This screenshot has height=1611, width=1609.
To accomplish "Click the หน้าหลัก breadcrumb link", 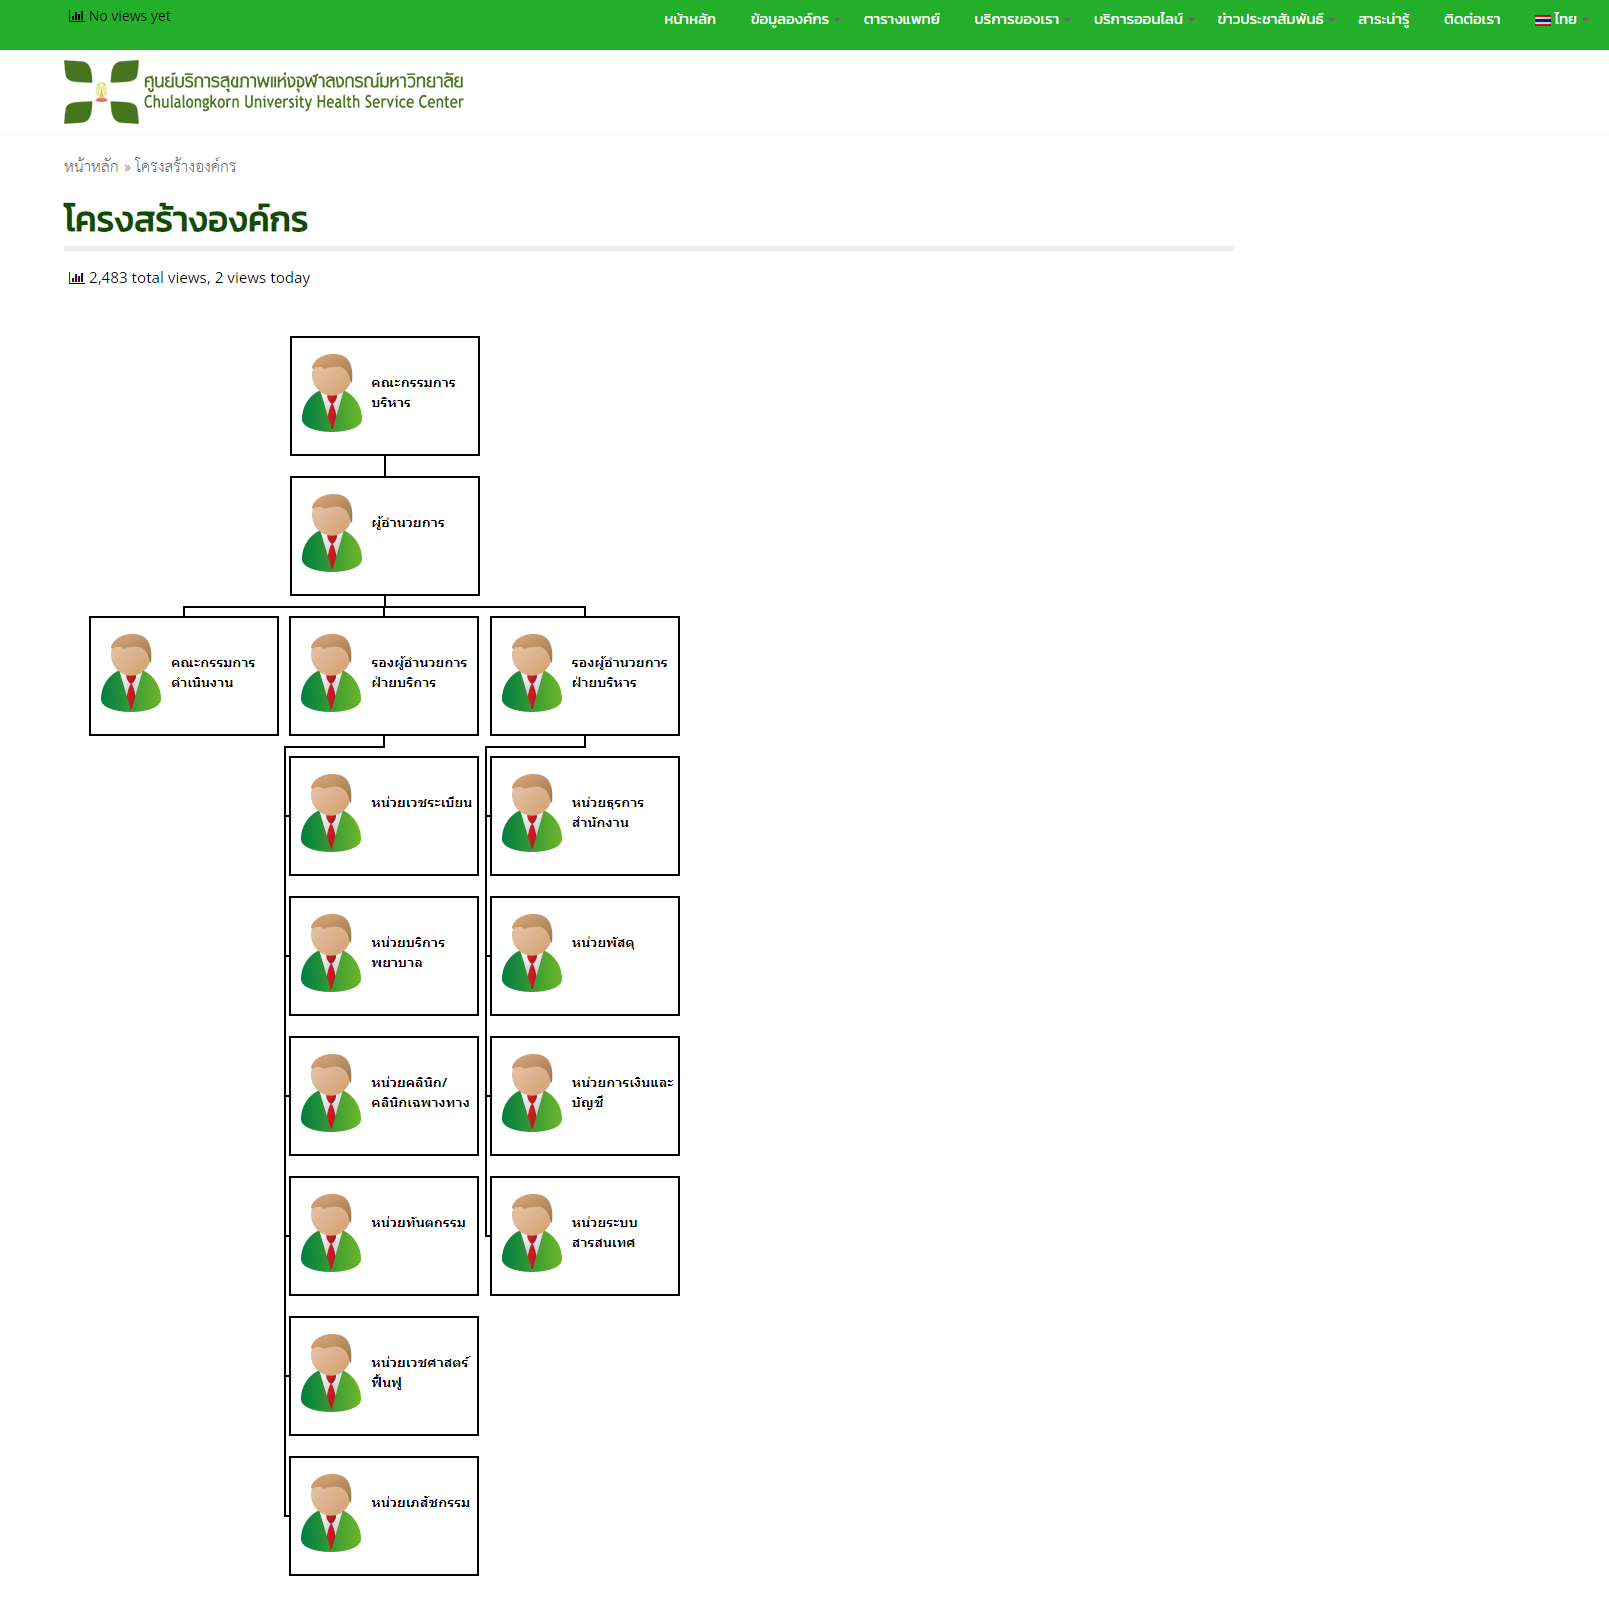I will click(91, 166).
